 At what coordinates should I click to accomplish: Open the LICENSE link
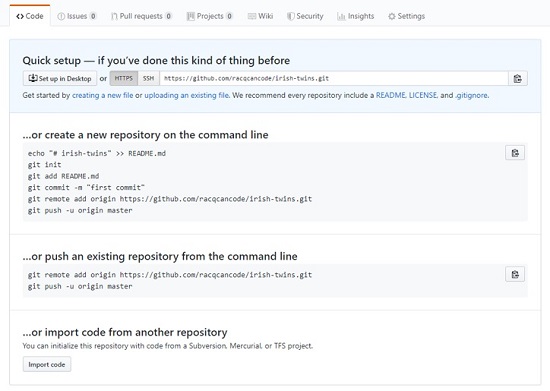pos(423,95)
